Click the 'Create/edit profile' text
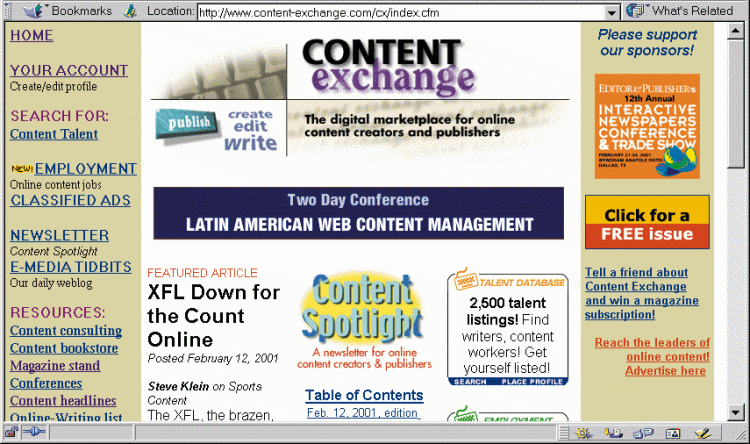The height and width of the screenshot is (444, 750). click(54, 87)
